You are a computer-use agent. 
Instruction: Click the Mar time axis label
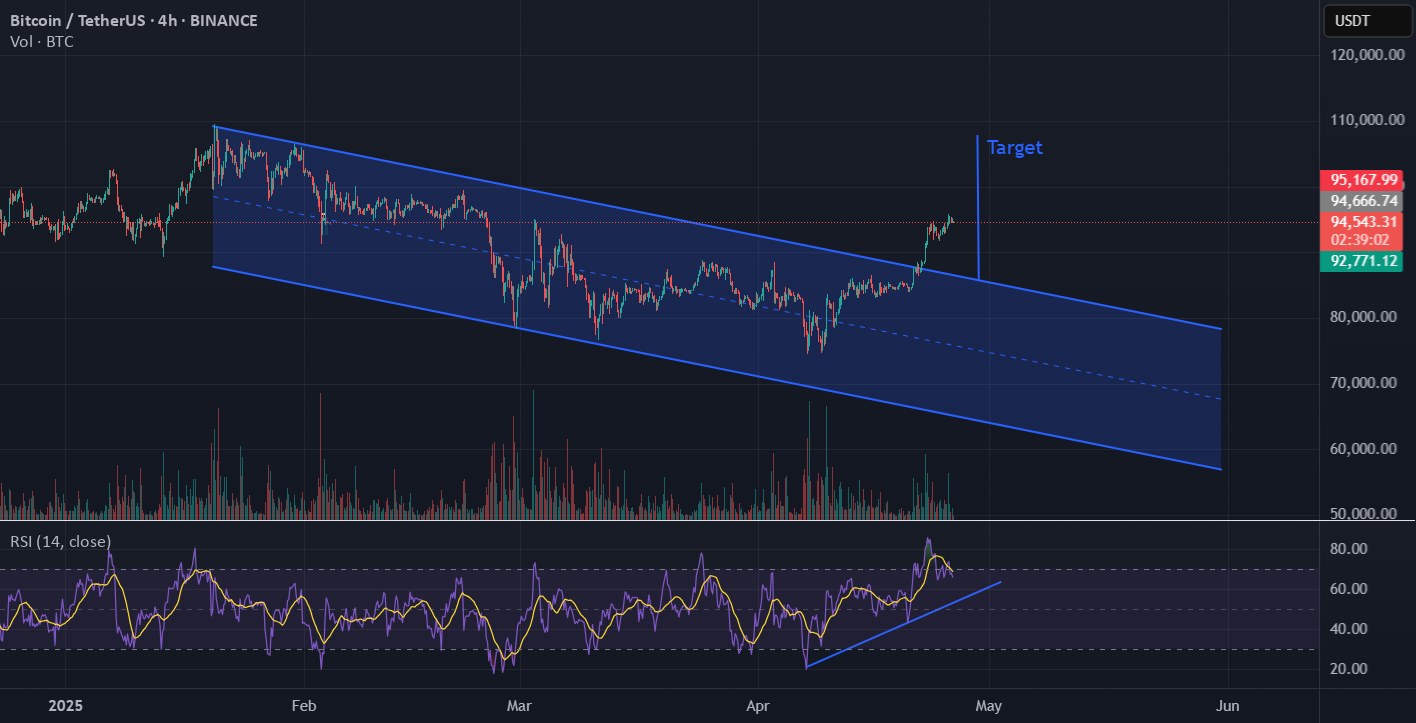(520, 706)
